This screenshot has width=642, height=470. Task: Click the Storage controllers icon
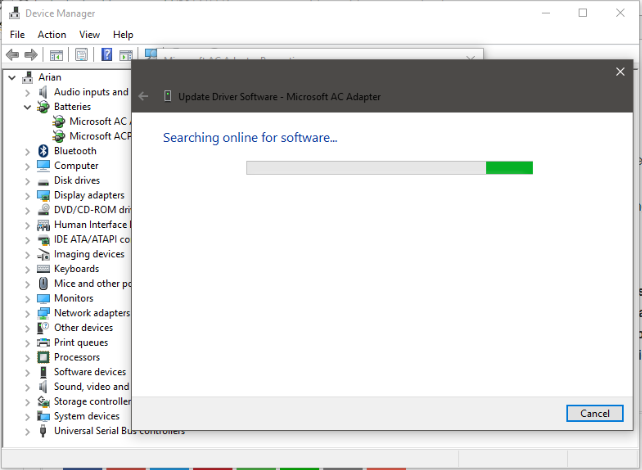(43, 402)
